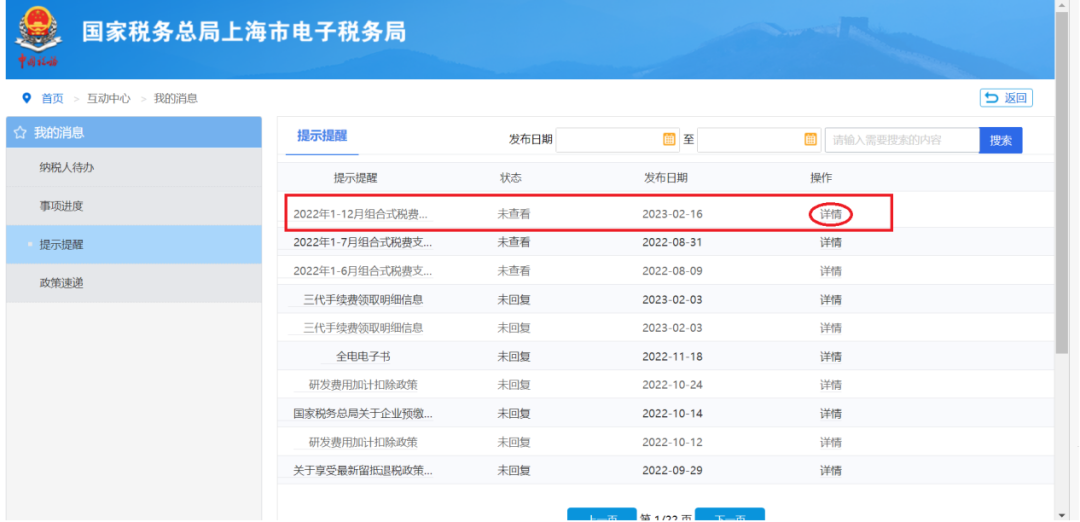Focus the start 发布日期 input field

[x=617, y=140]
